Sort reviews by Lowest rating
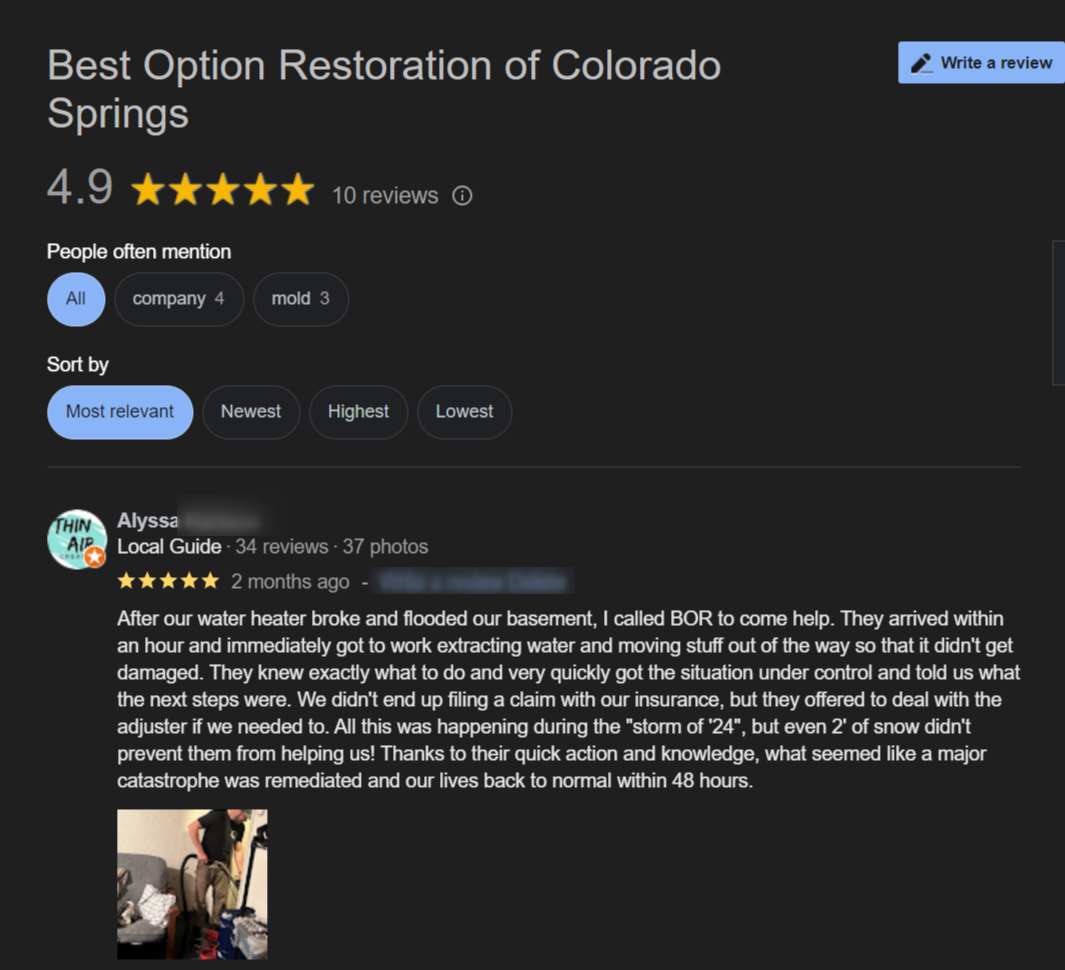This screenshot has height=970, width=1065. pyautogui.click(x=464, y=412)
